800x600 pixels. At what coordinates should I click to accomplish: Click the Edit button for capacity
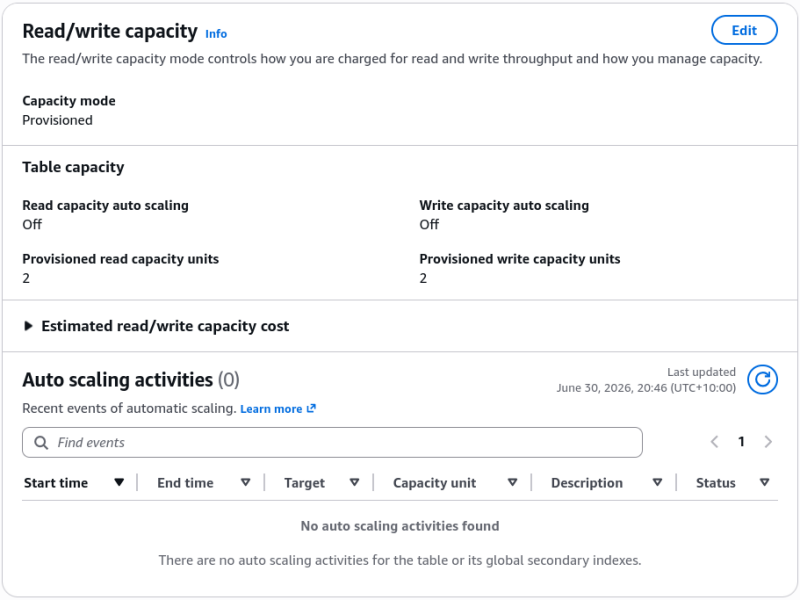coord(744,31)
